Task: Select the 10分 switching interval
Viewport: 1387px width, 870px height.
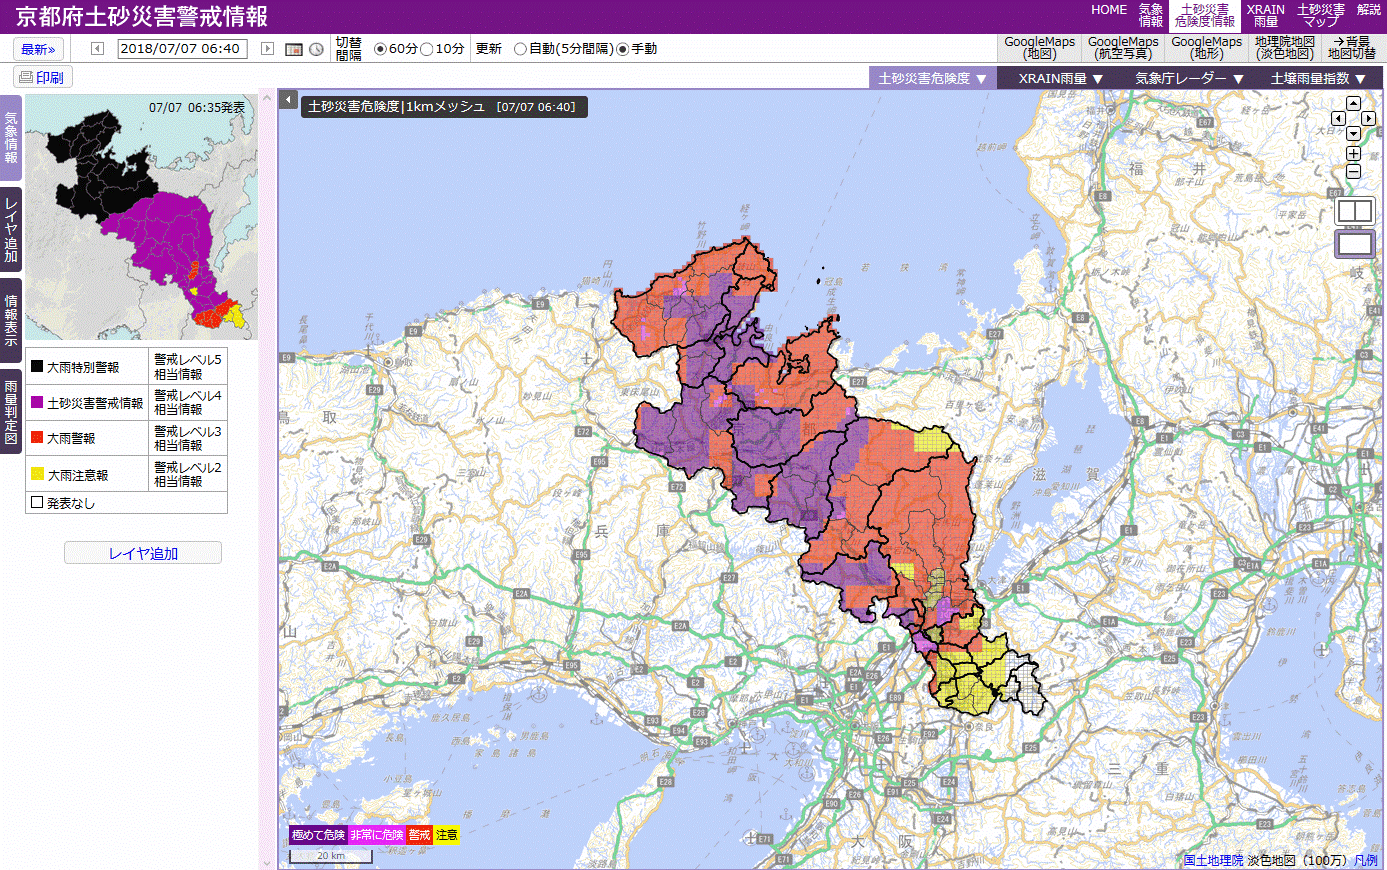Action: point(427,49)
